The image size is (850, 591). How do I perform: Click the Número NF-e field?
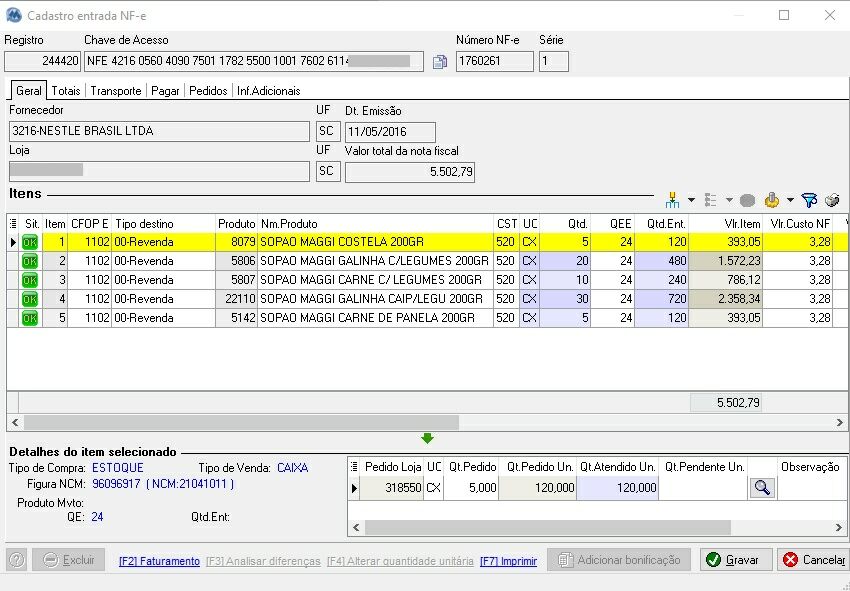(494, 61)
